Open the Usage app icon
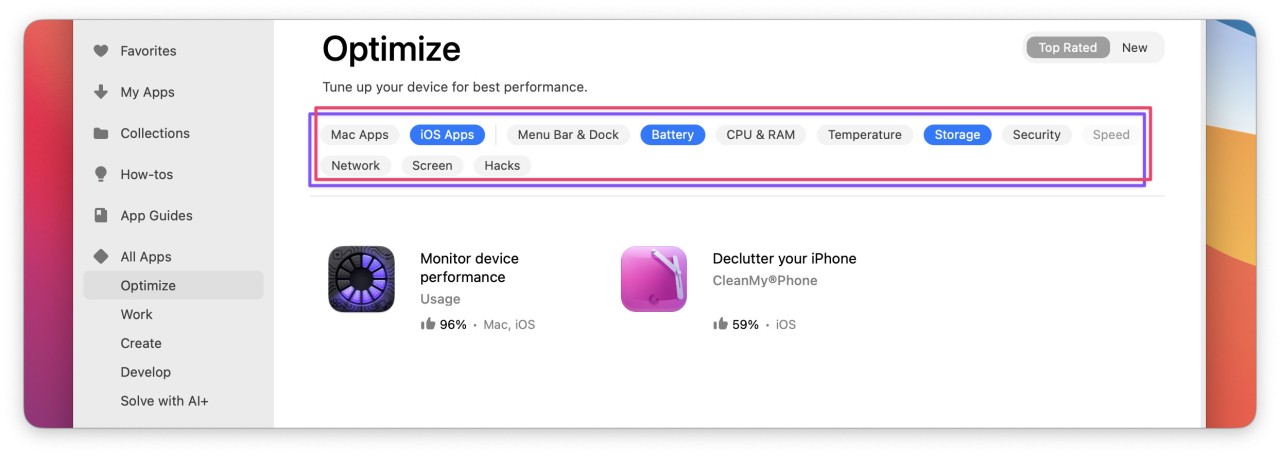Screen dimensions: 1280x456 (x=361, y=279)
